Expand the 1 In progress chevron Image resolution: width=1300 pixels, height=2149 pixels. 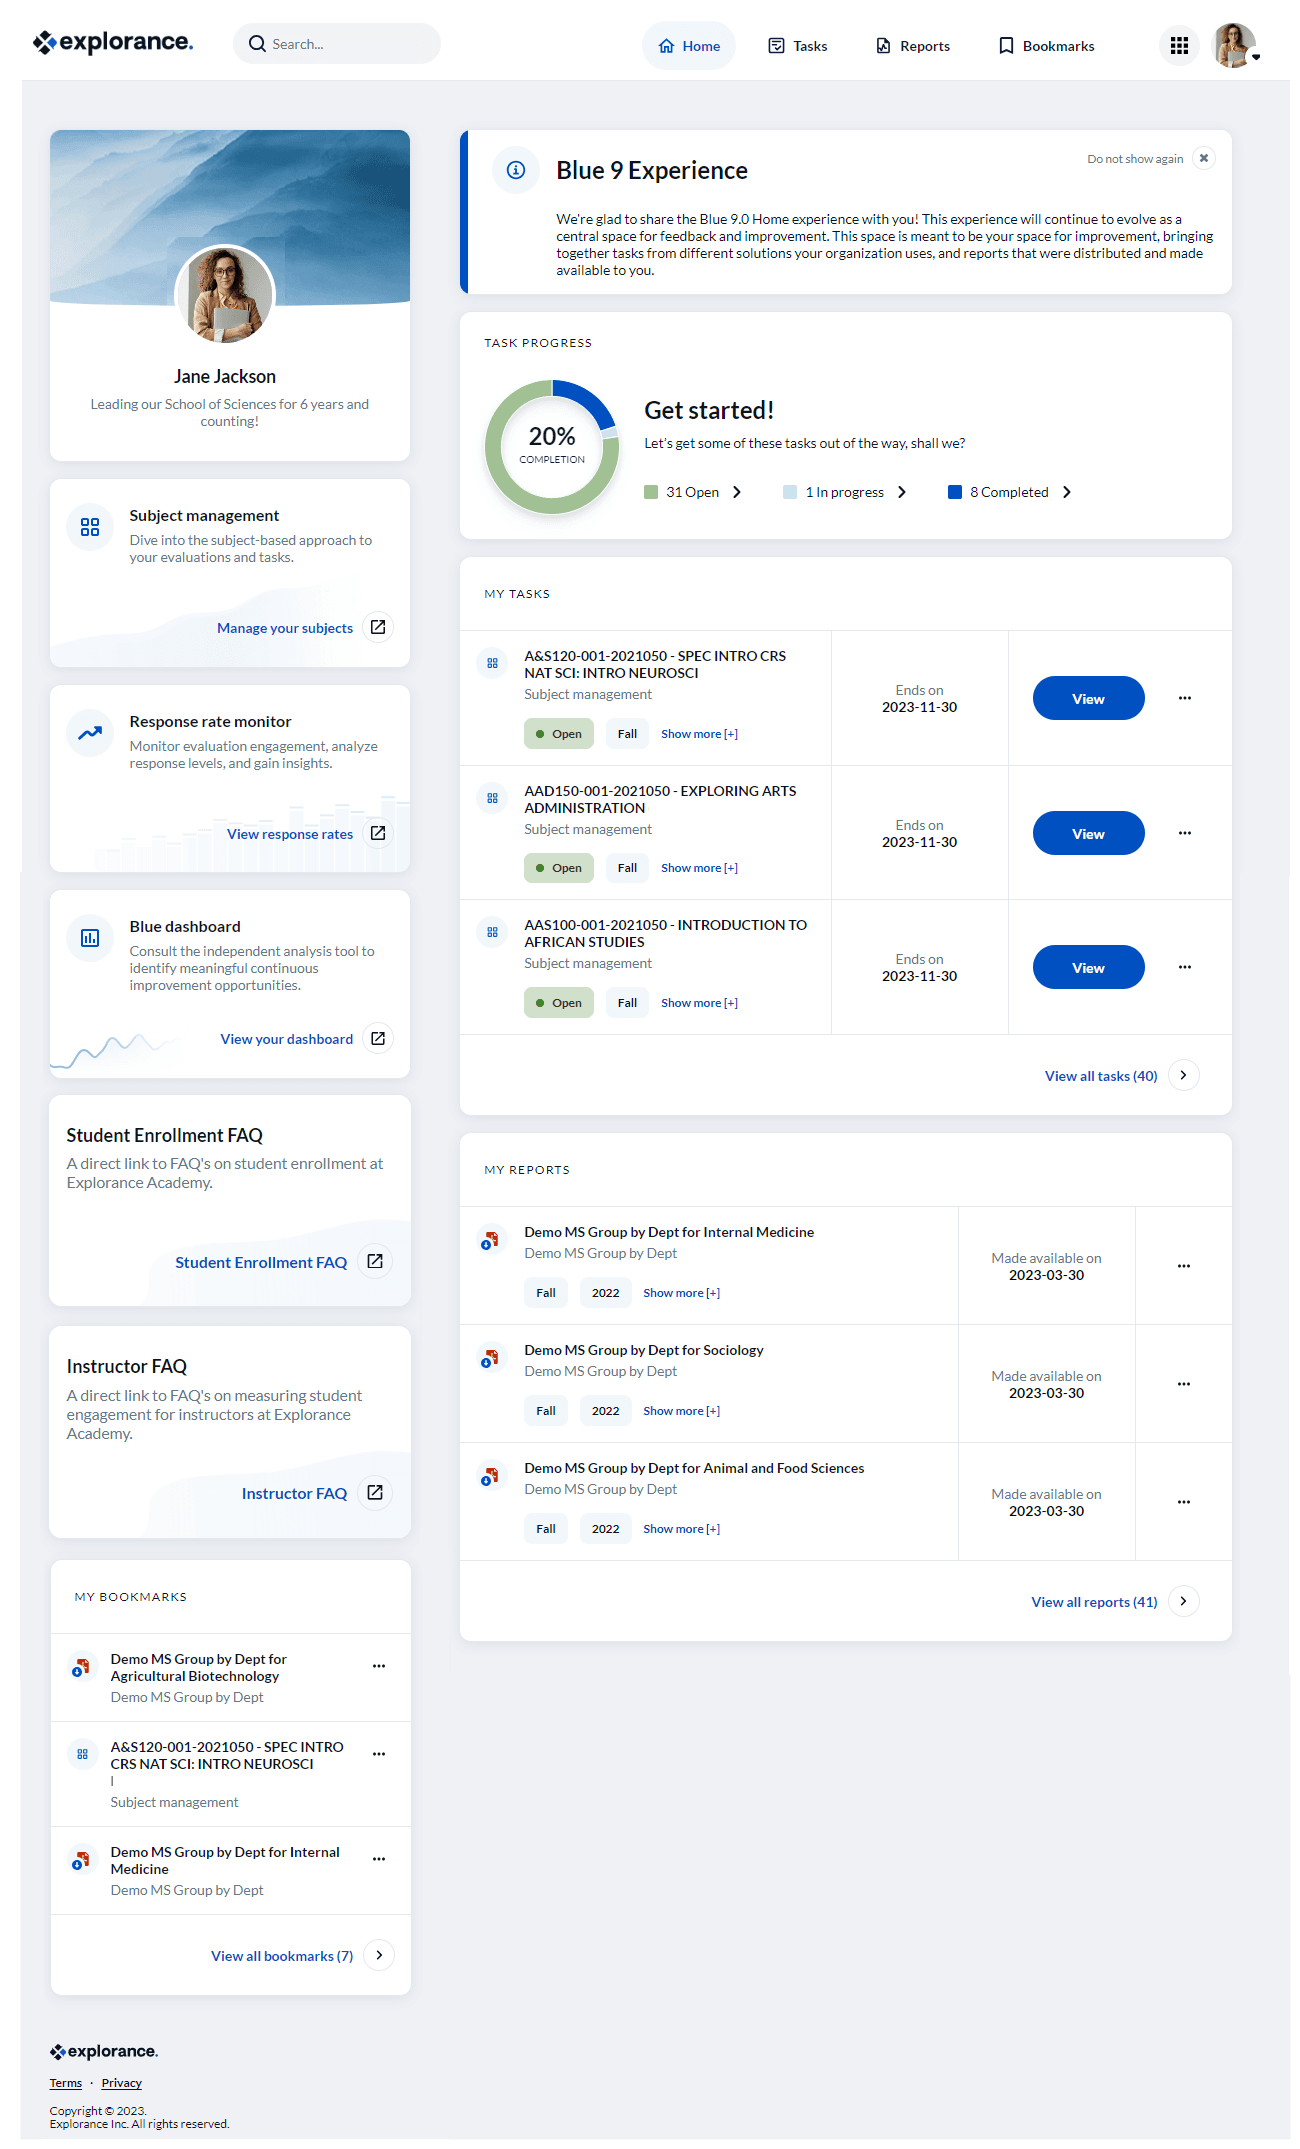[x=902, y=492]
